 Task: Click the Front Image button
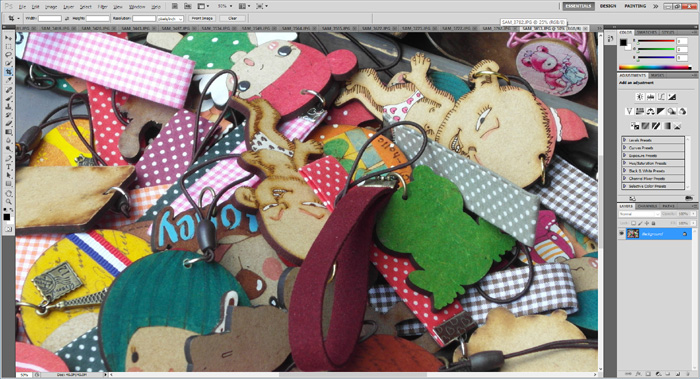click(202, 18)
